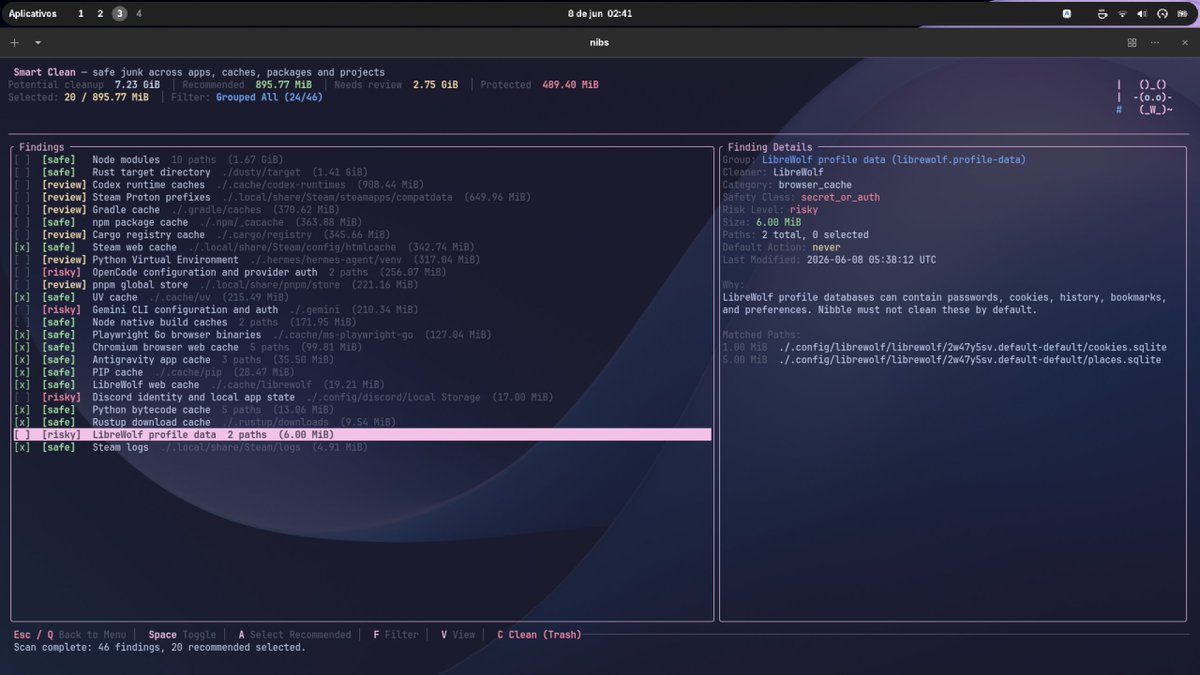The width and height of the screenshot is (1200, 675).
Task: Select Node native build caches row
Action: (362, 322)
